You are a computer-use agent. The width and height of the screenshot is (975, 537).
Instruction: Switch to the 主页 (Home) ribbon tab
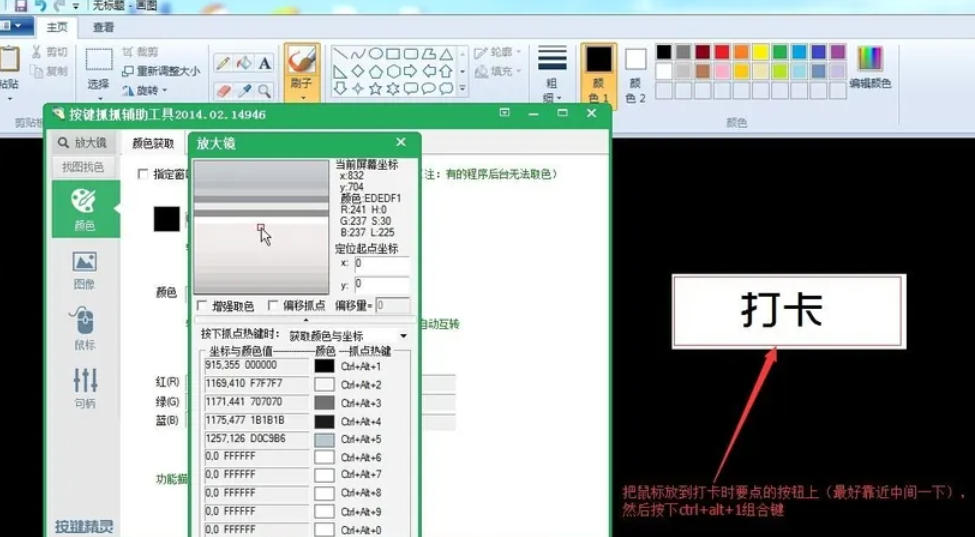(57, 27)
